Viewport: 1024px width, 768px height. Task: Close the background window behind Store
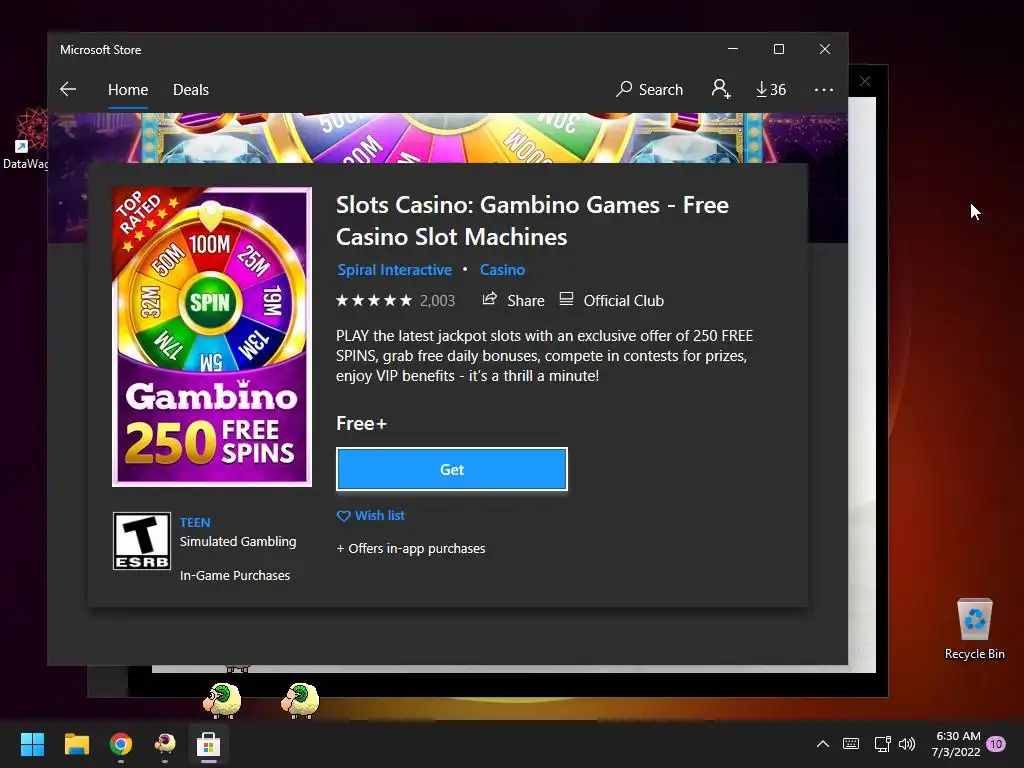click(x=865, y=81)
